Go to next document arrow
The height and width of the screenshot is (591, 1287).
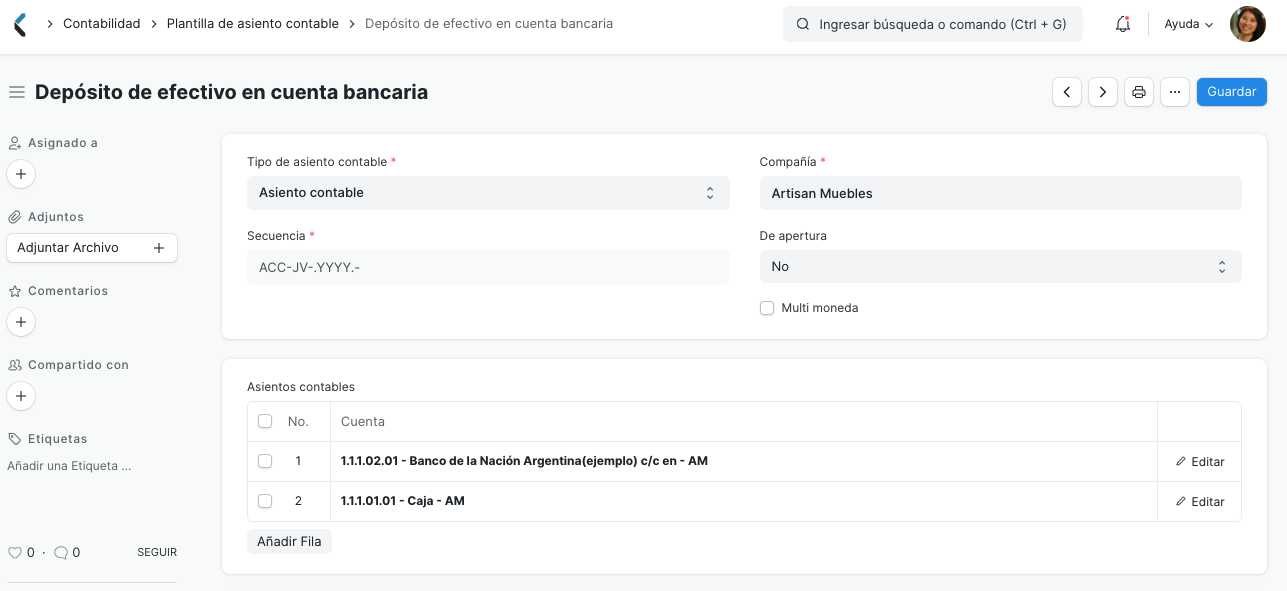coord(1103,92)
